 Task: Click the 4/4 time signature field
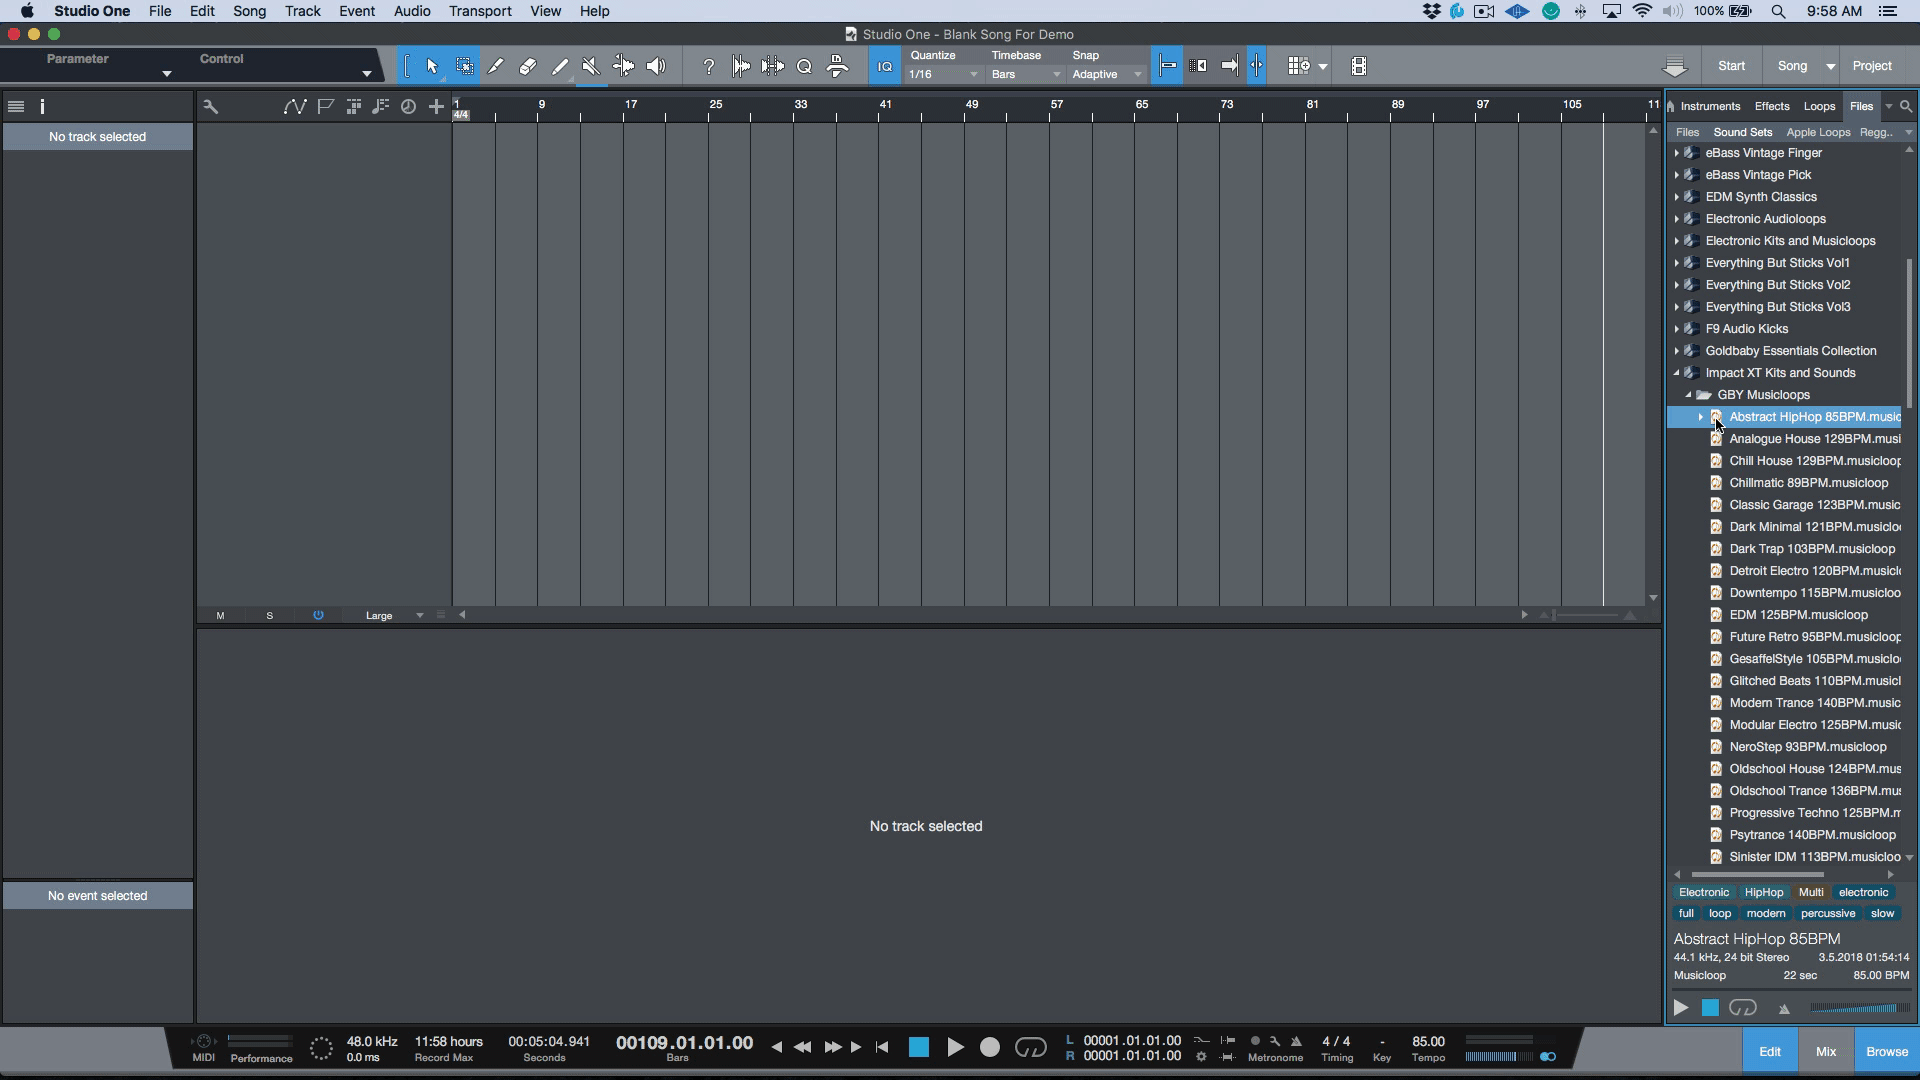(1336, 1041)
